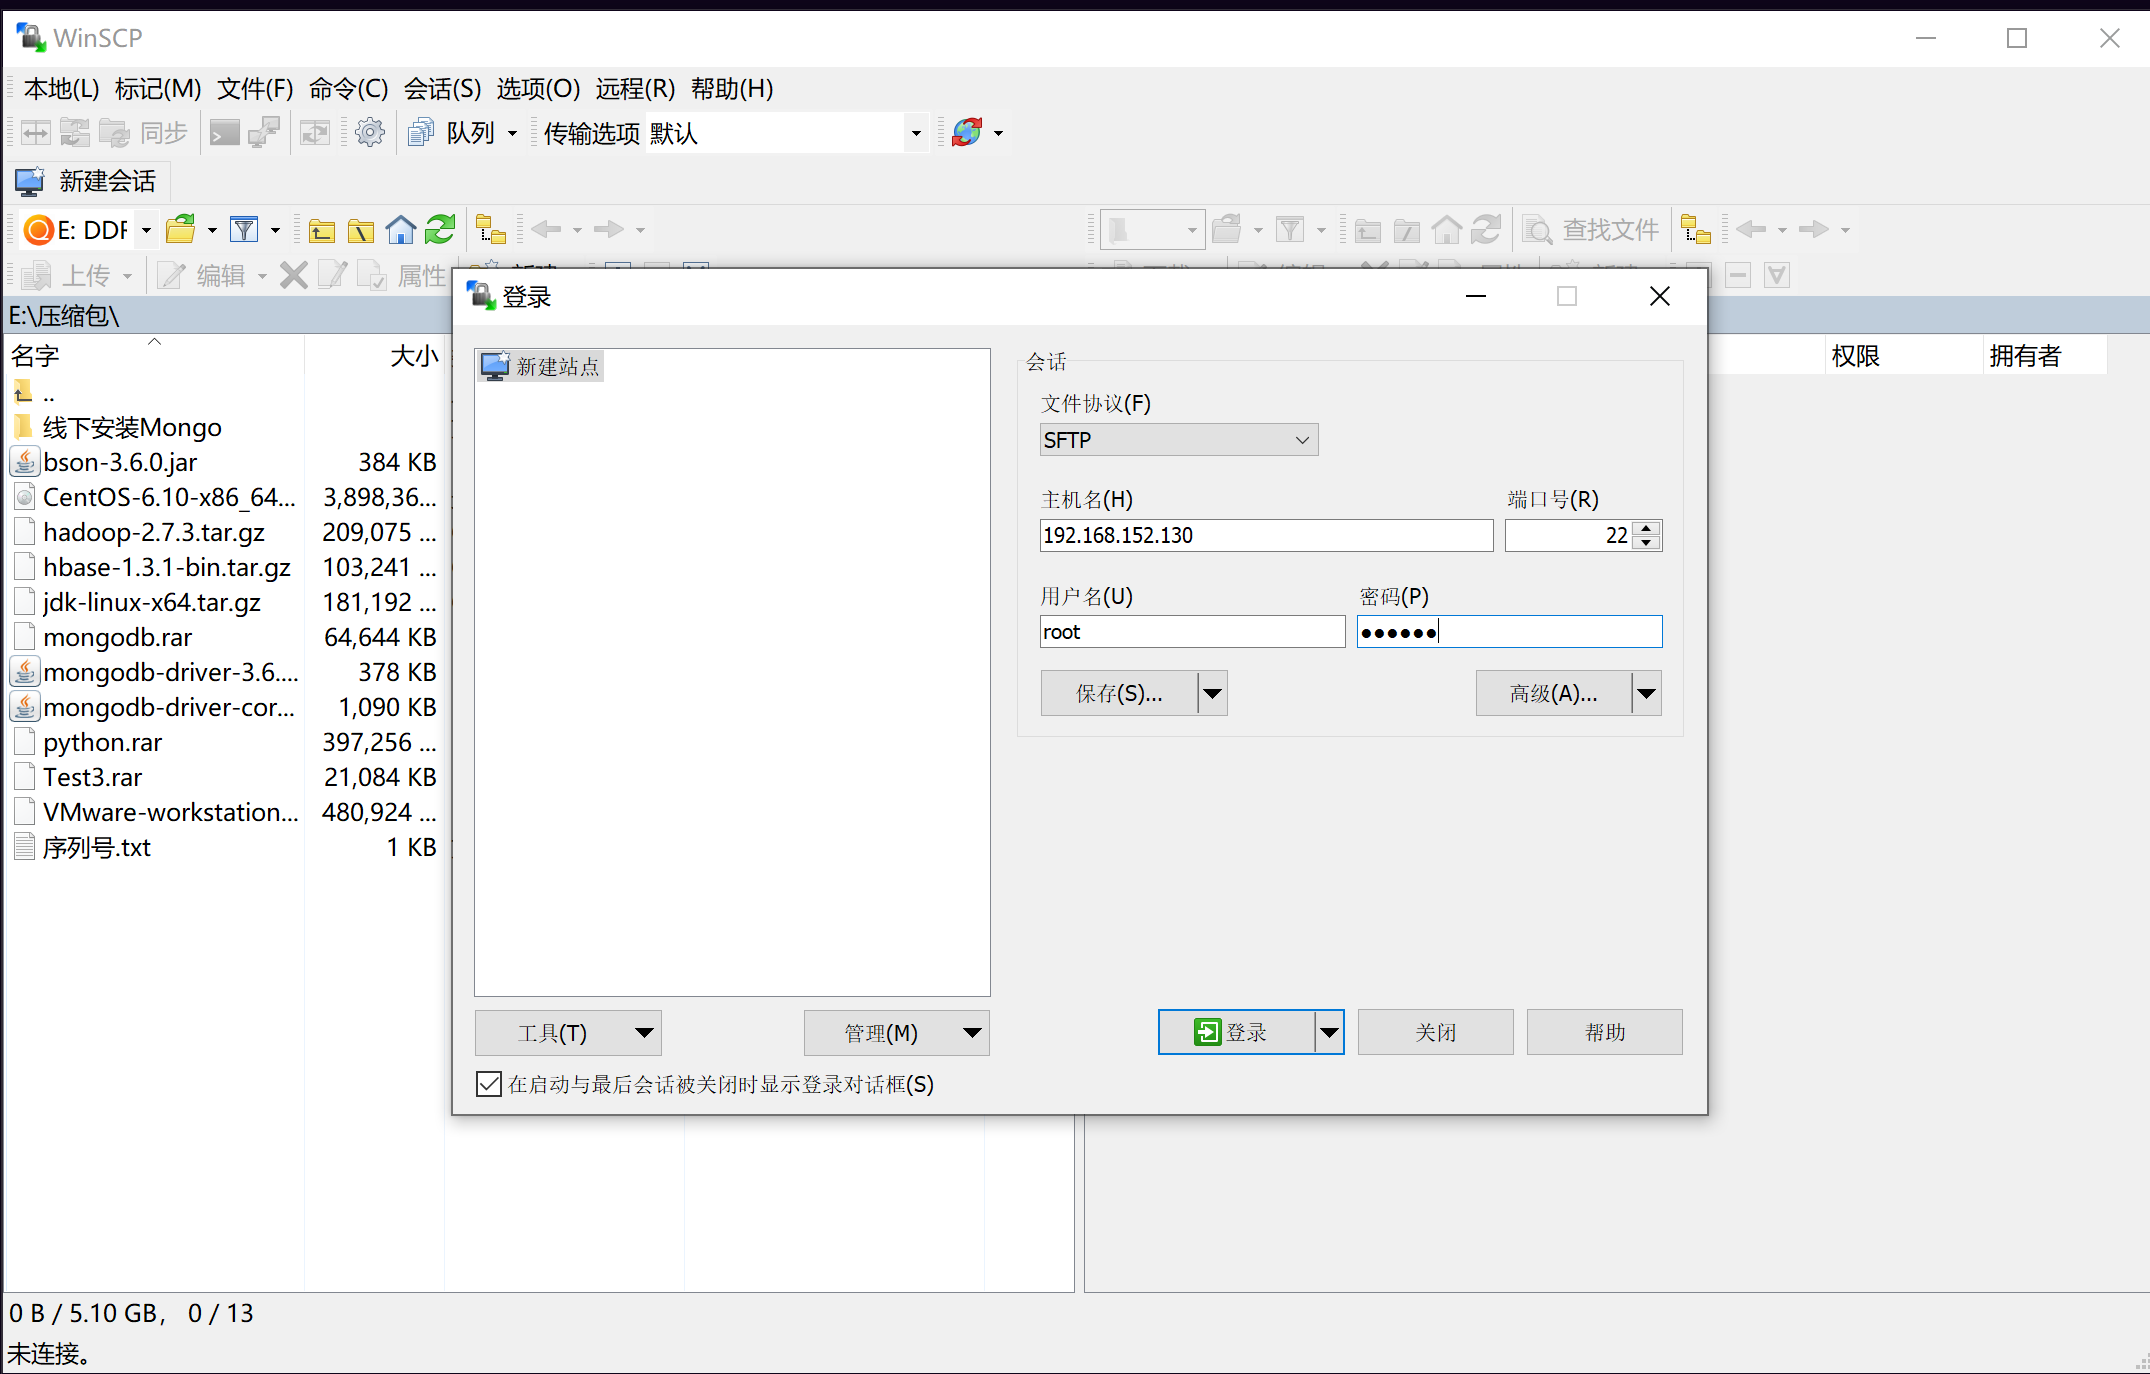2150x1374 pixels.
Task: Toggle 在启动与最后会话被关闭时显示登录对话框 checkbox
Action: [x=489, y=1084]
